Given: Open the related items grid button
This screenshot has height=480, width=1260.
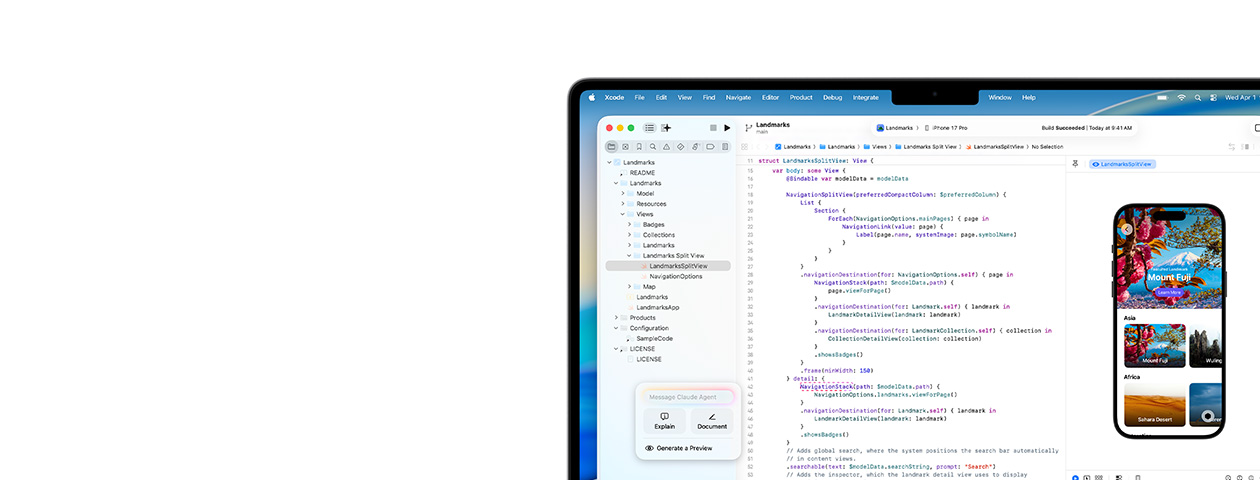Looking at the screenshot, I should (745, 146).
